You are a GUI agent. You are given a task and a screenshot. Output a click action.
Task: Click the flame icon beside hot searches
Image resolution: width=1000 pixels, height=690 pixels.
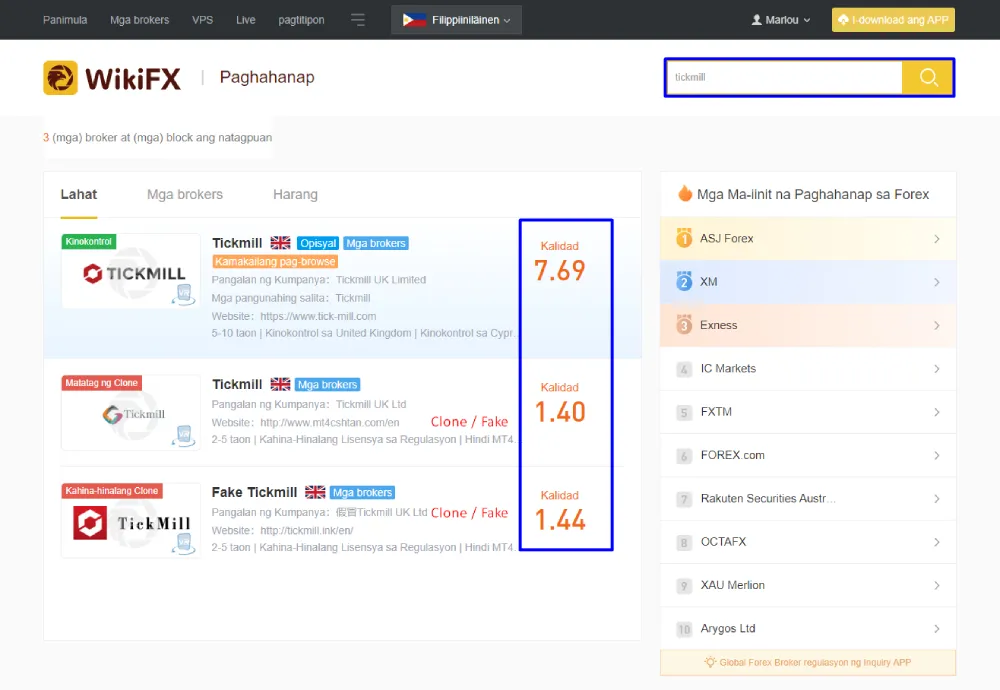(685, 193)
